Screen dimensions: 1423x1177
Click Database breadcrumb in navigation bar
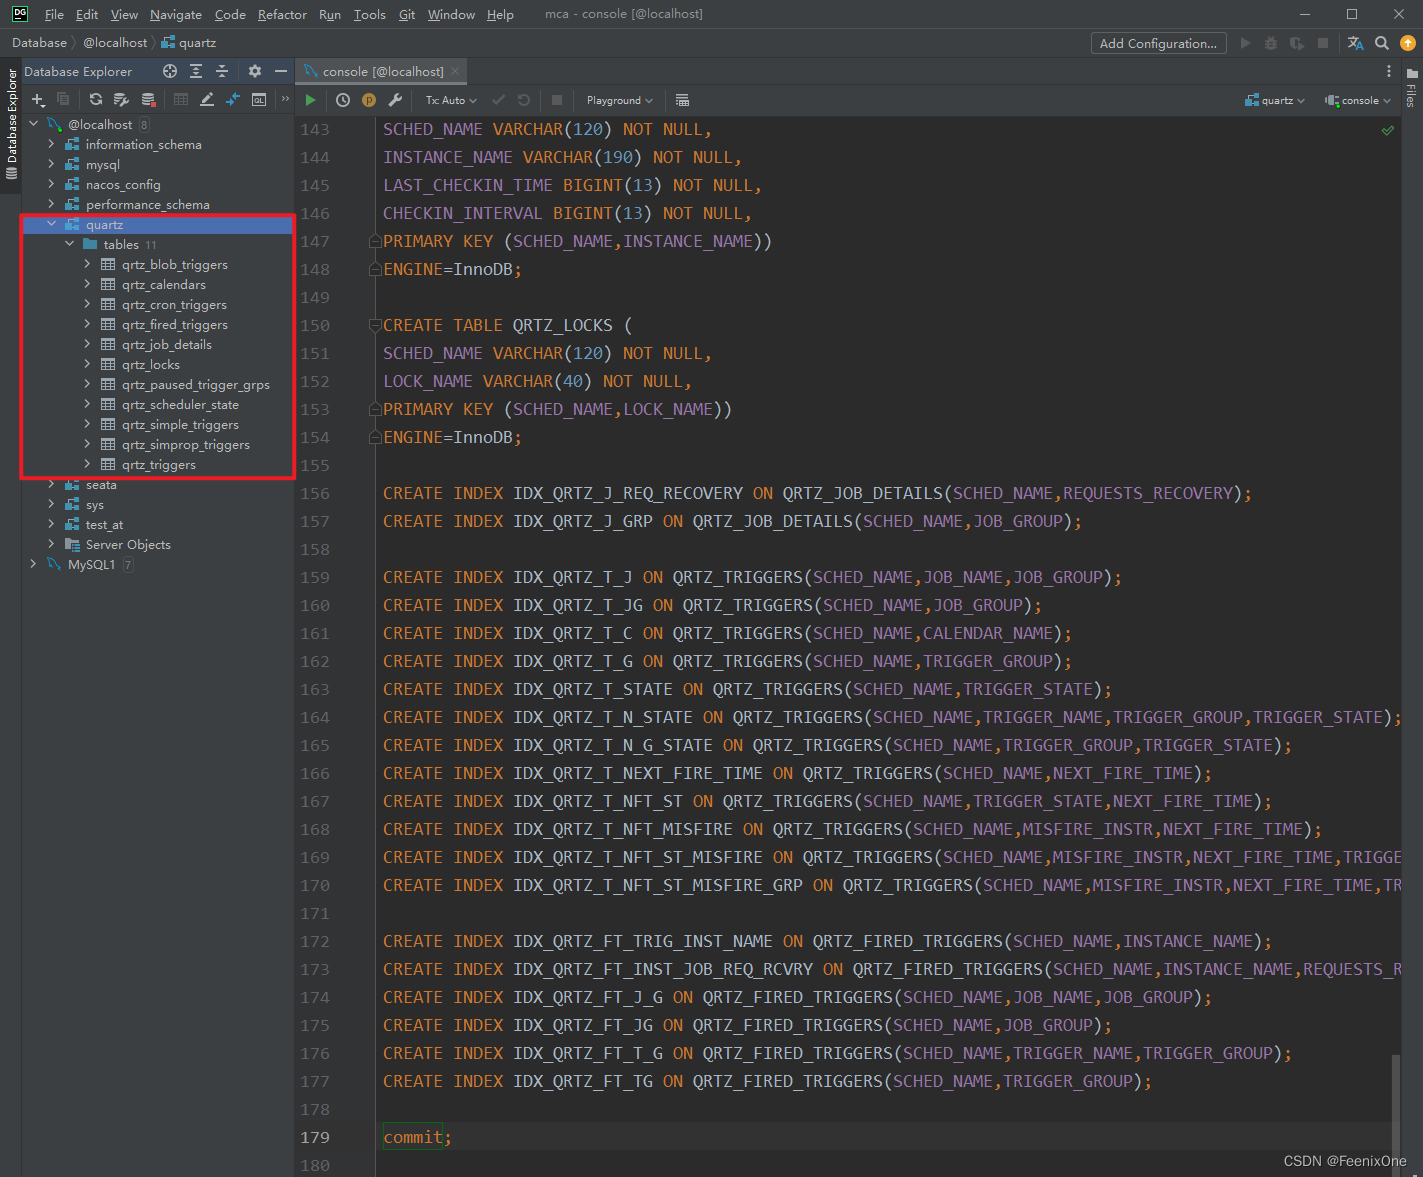[39, 43]
